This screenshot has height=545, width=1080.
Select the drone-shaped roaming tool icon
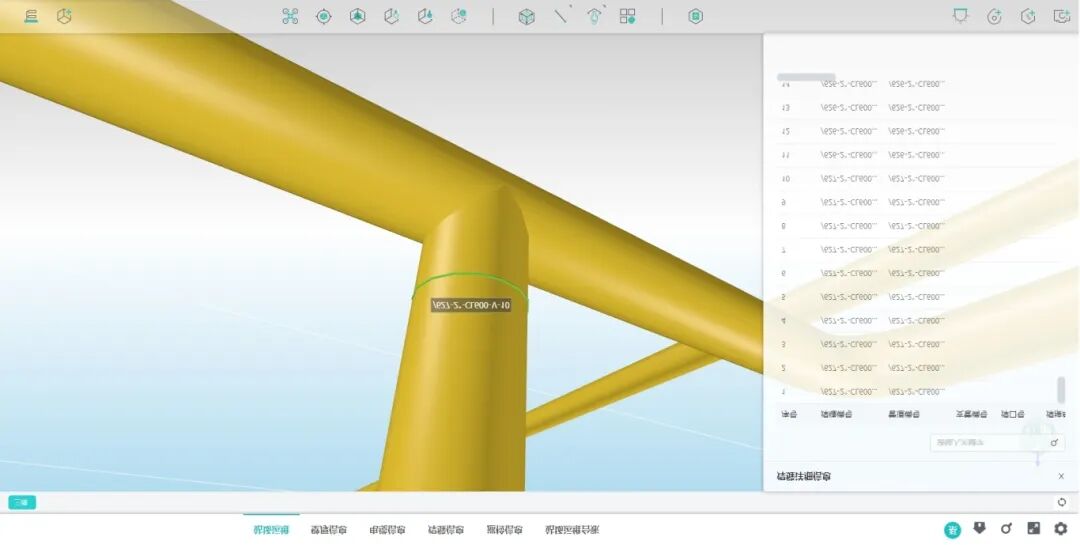coord(290,16)
